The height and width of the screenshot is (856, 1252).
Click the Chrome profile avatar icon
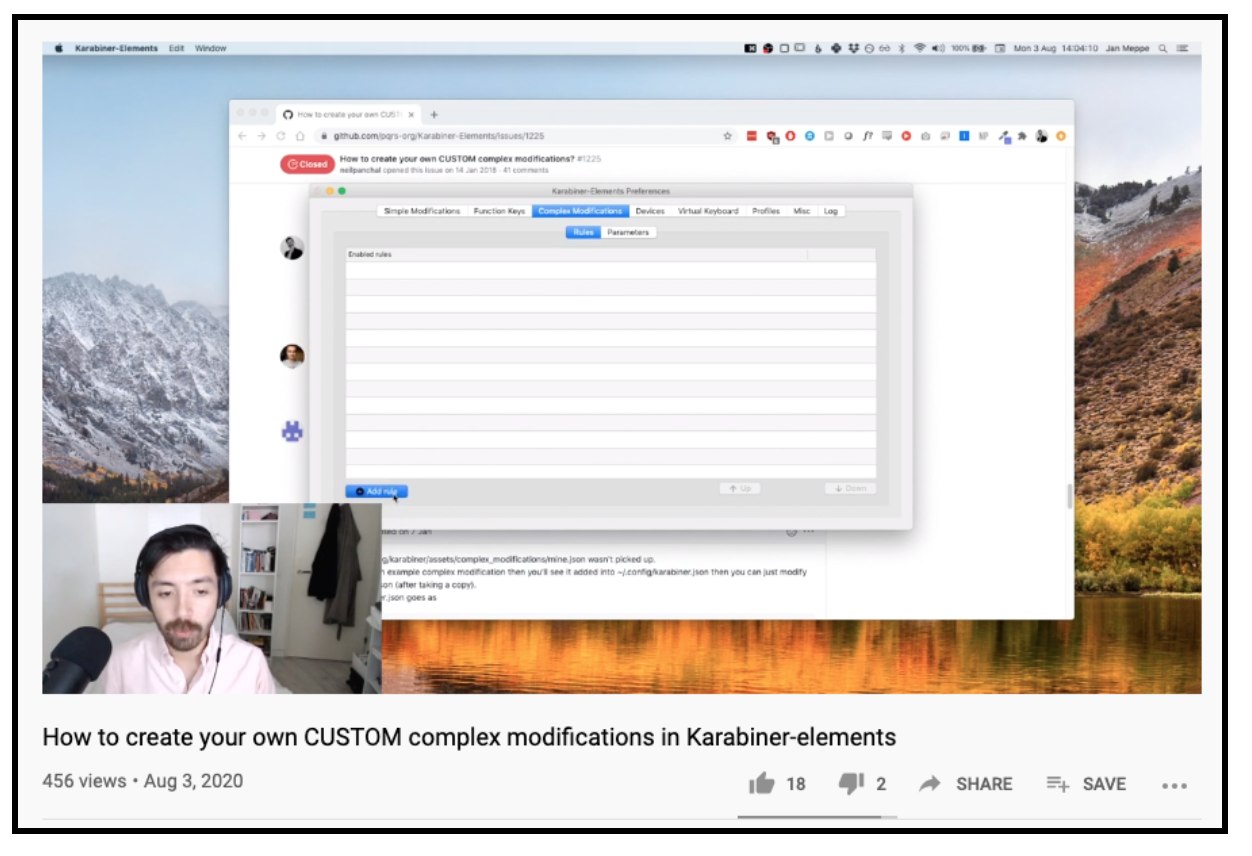[x=1042, y=136]
